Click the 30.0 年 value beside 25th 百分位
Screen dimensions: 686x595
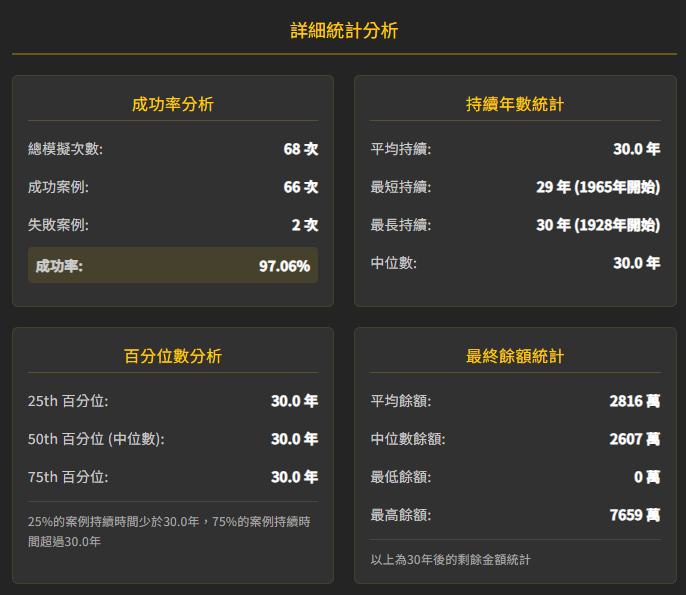coord(294,401)
